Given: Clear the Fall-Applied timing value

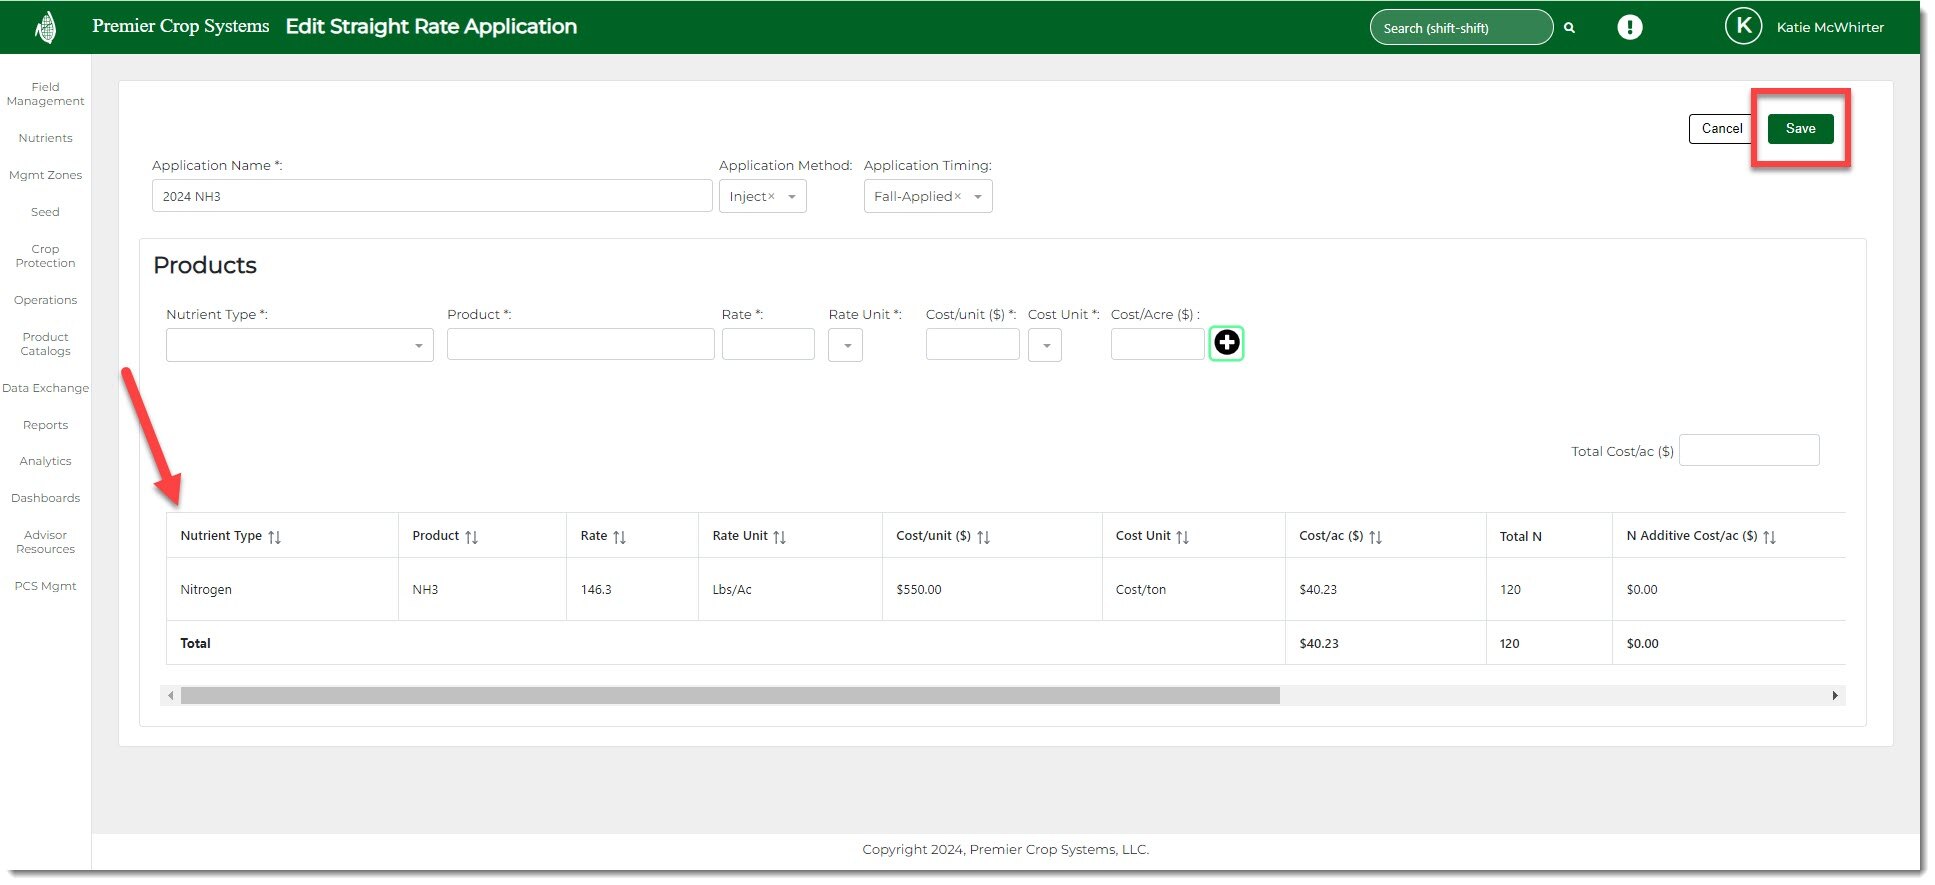Looking at the screenshot, I should tap(957, 197).
